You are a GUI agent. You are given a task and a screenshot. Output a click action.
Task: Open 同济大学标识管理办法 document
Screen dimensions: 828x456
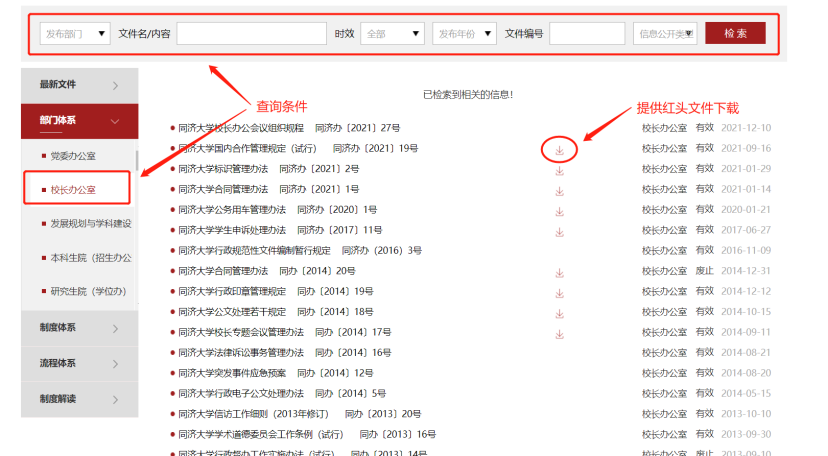coord(223,169)
